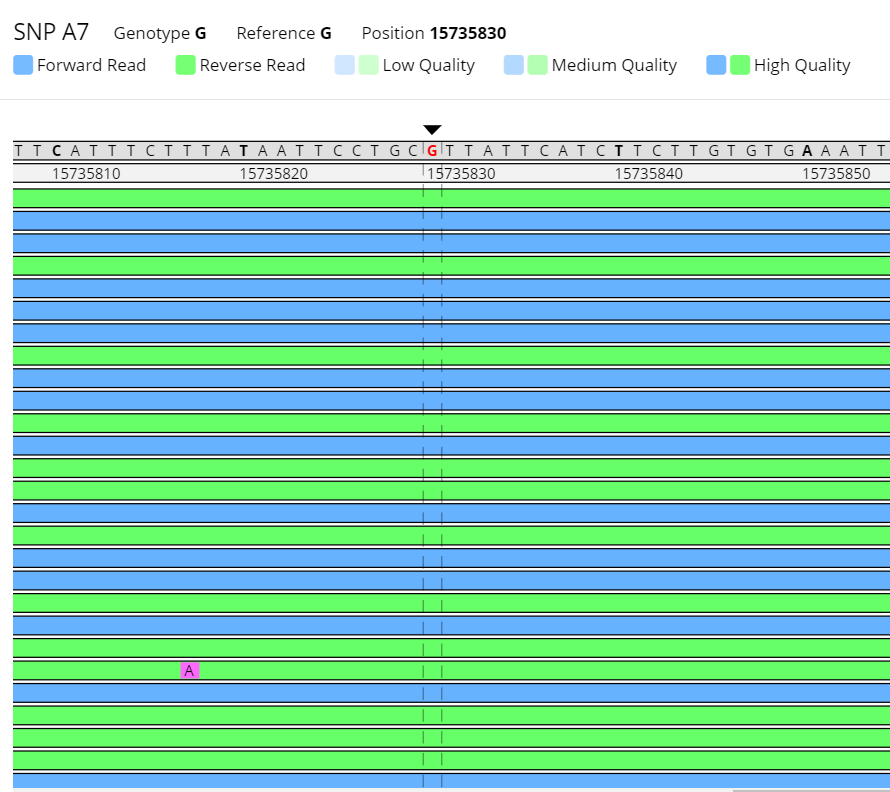Click the Reverse Read green legend swatch
Viewport: 890px width, 792px height.
(186, 65)
